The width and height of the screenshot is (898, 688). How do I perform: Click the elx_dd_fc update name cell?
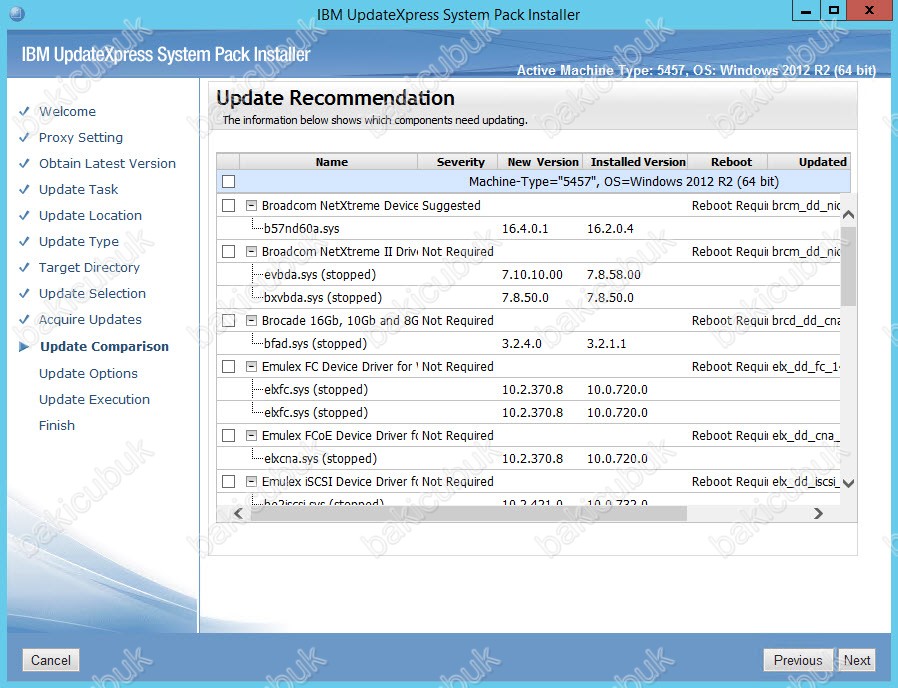tap(806, 367)
